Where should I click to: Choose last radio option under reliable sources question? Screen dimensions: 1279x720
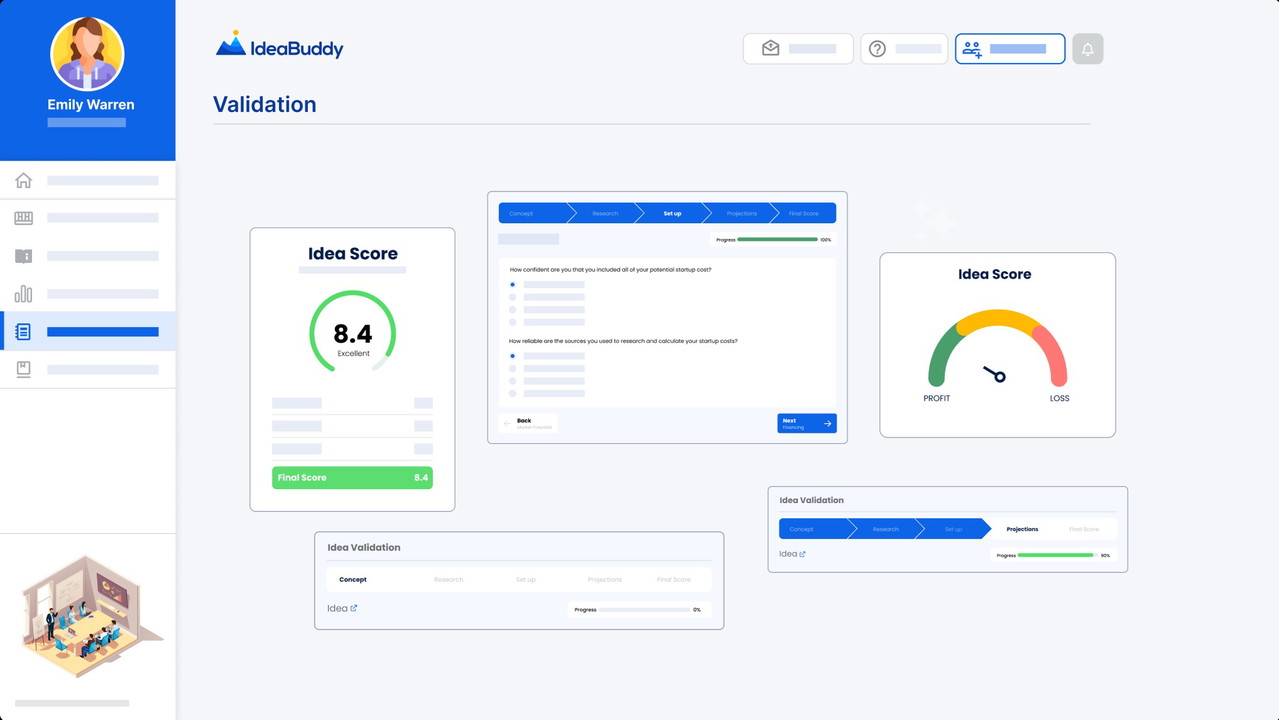click(513, 394)
